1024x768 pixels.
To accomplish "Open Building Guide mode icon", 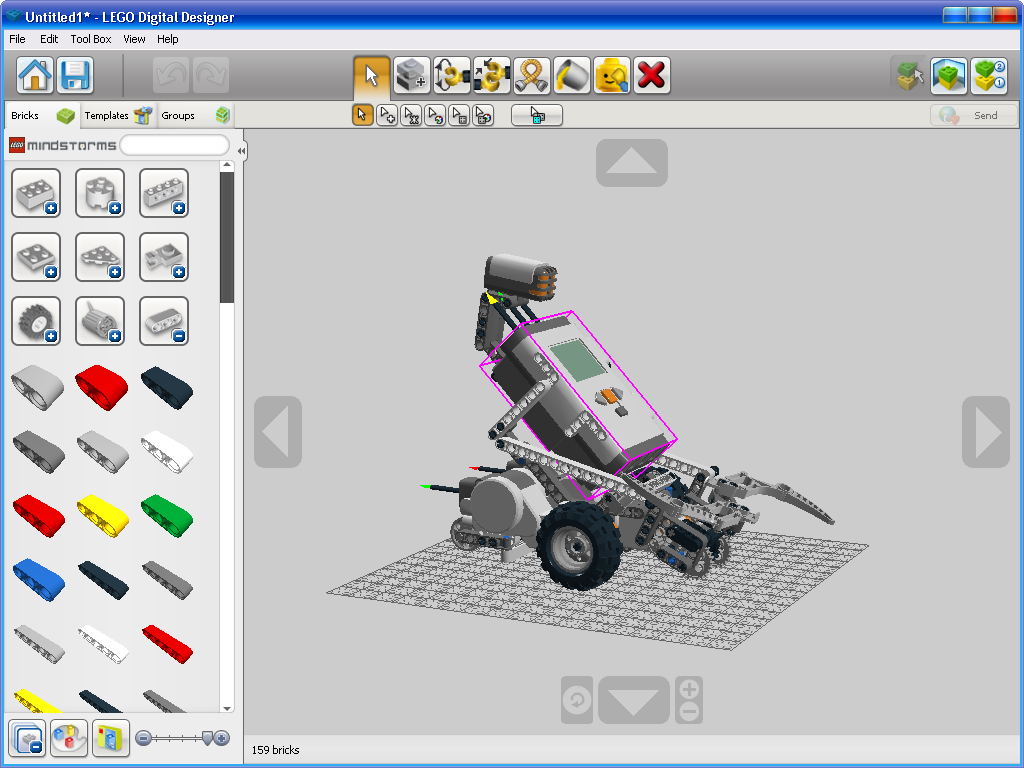I will point(989,75).
